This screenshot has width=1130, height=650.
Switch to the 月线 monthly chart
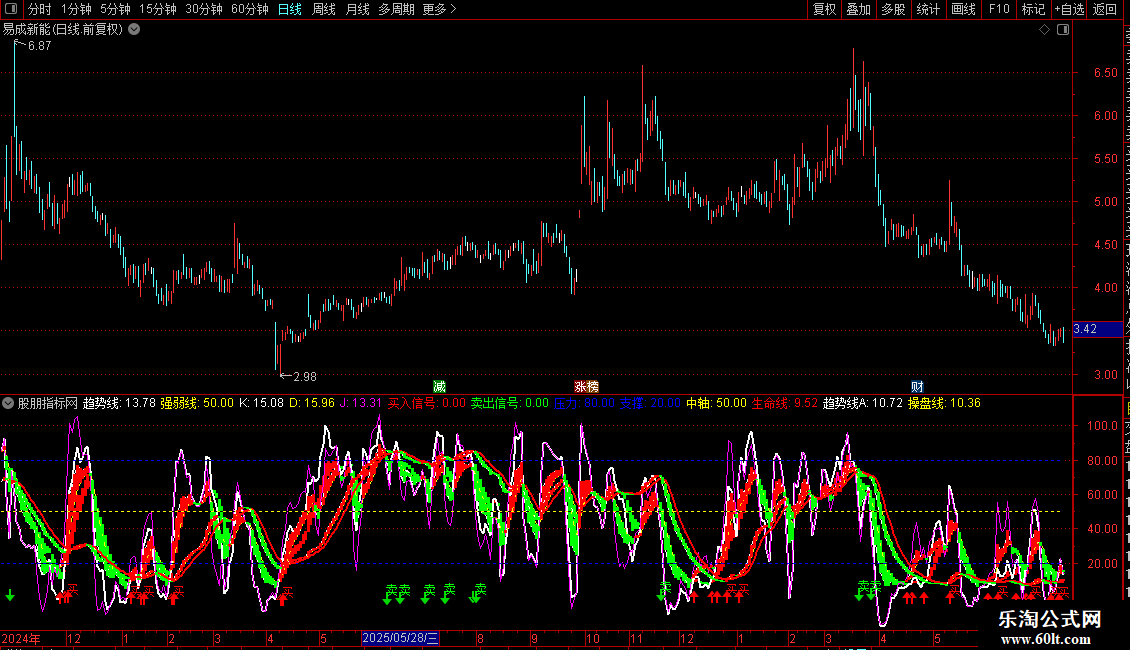357,9
